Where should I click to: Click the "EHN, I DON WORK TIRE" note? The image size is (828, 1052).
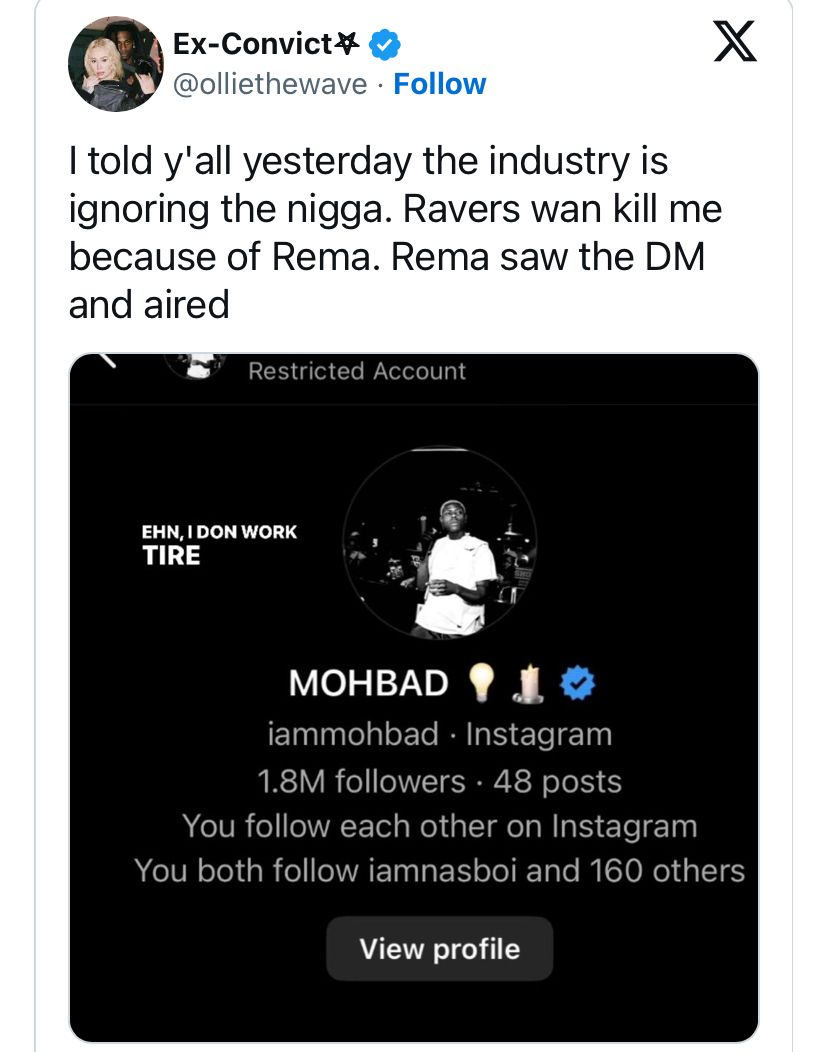coord(219,544)
